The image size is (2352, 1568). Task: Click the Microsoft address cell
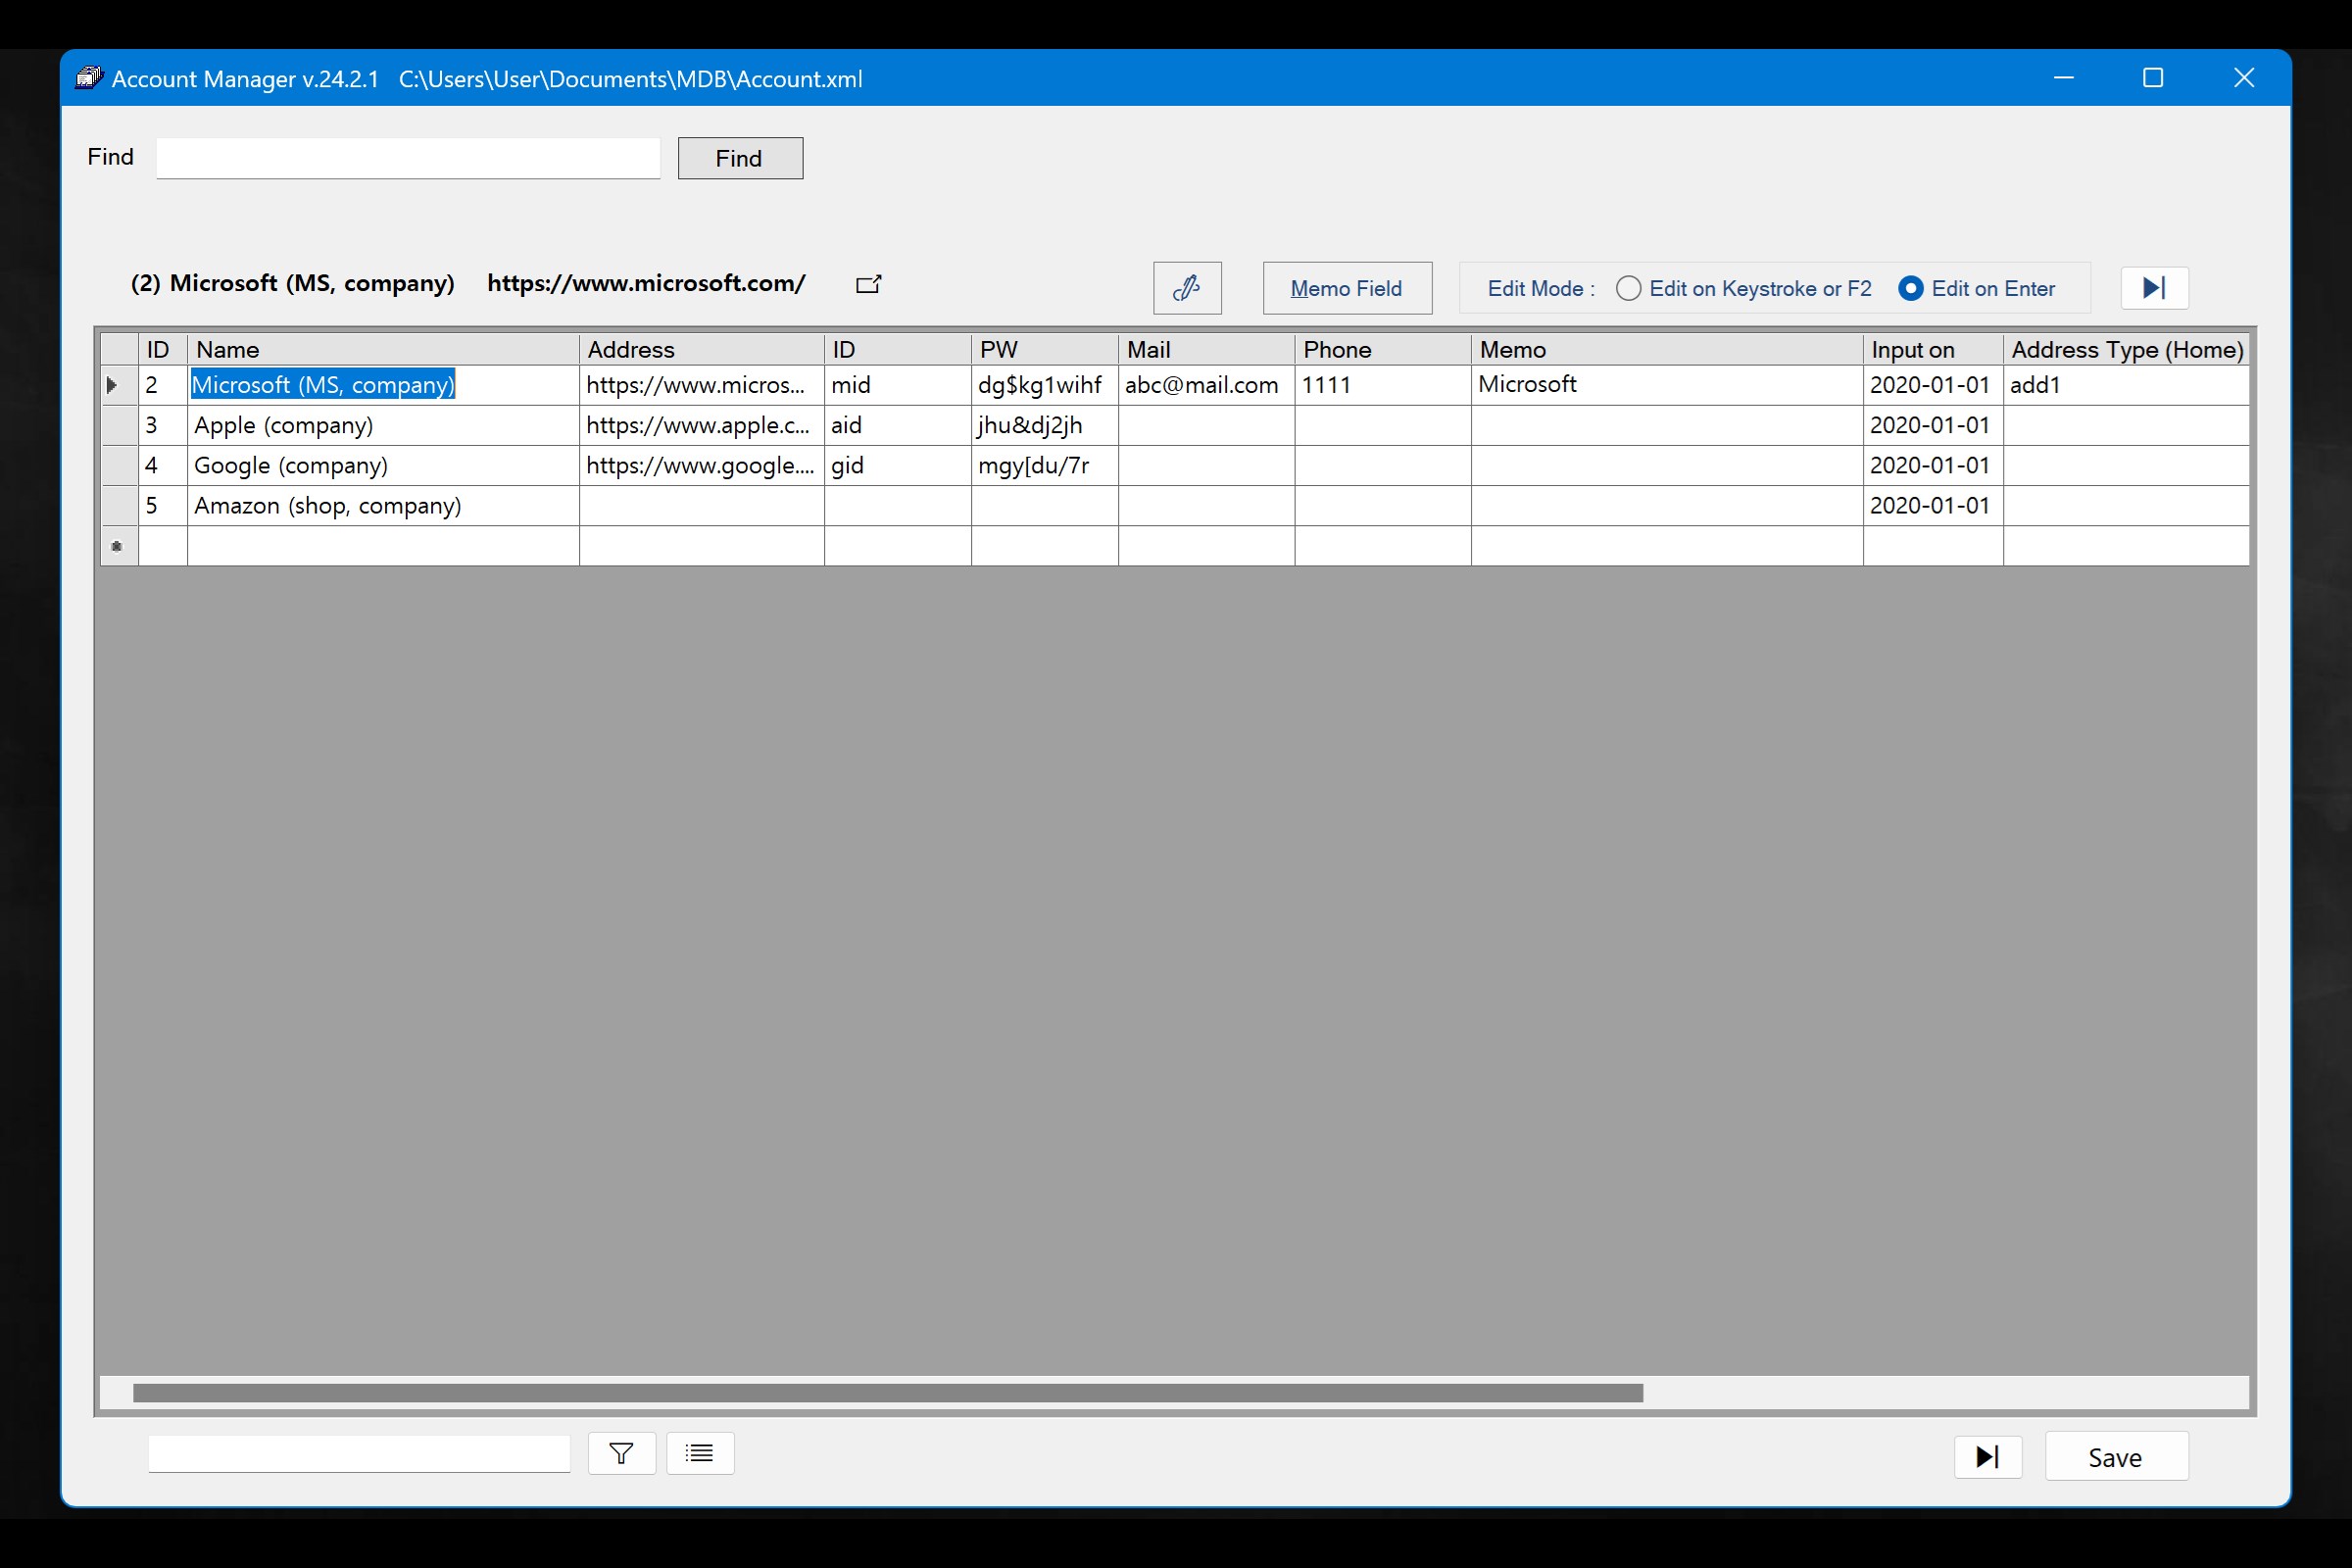[x=702, y=385]
